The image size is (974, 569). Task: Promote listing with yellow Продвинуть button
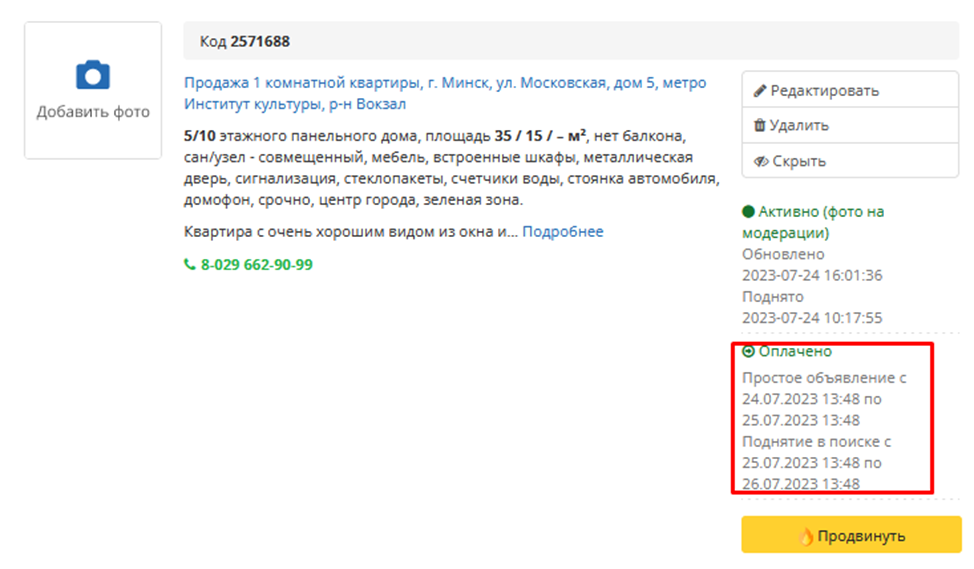(x=851, y=535)
